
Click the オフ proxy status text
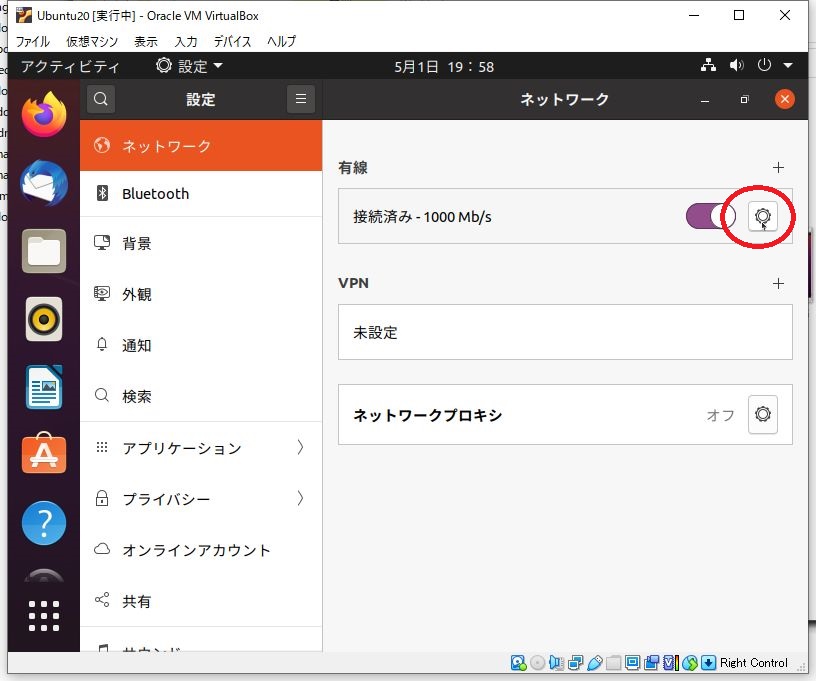(x=720, y=415)
